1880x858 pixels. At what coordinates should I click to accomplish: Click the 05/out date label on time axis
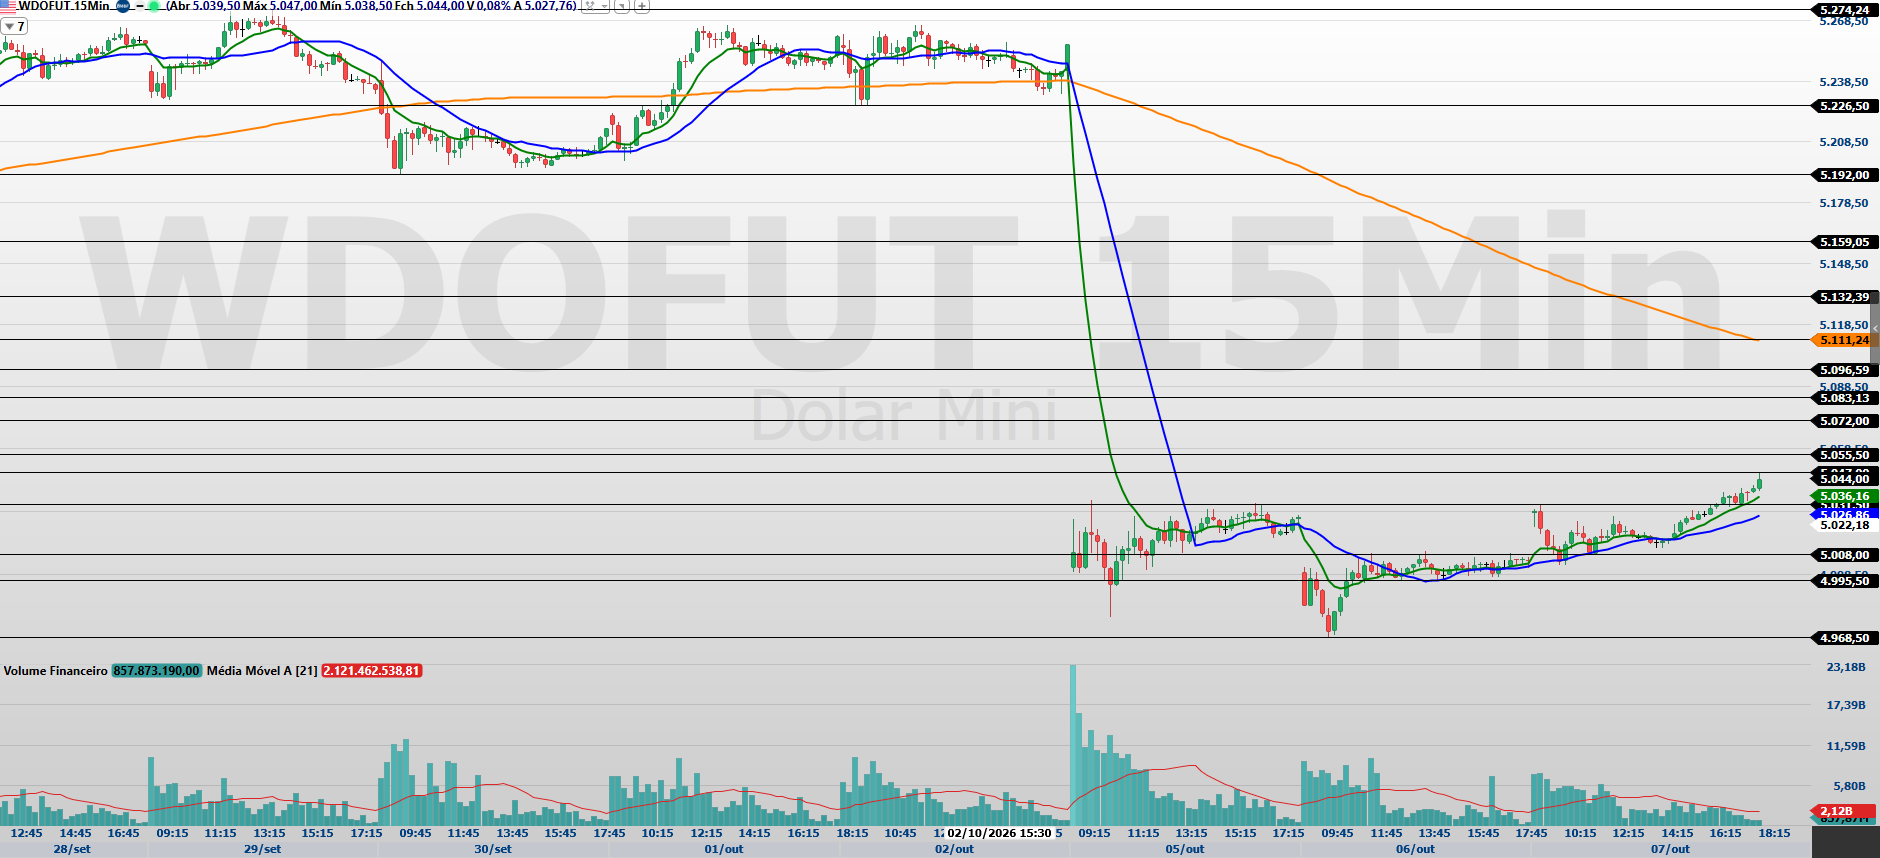click(x=1185, y=849)
